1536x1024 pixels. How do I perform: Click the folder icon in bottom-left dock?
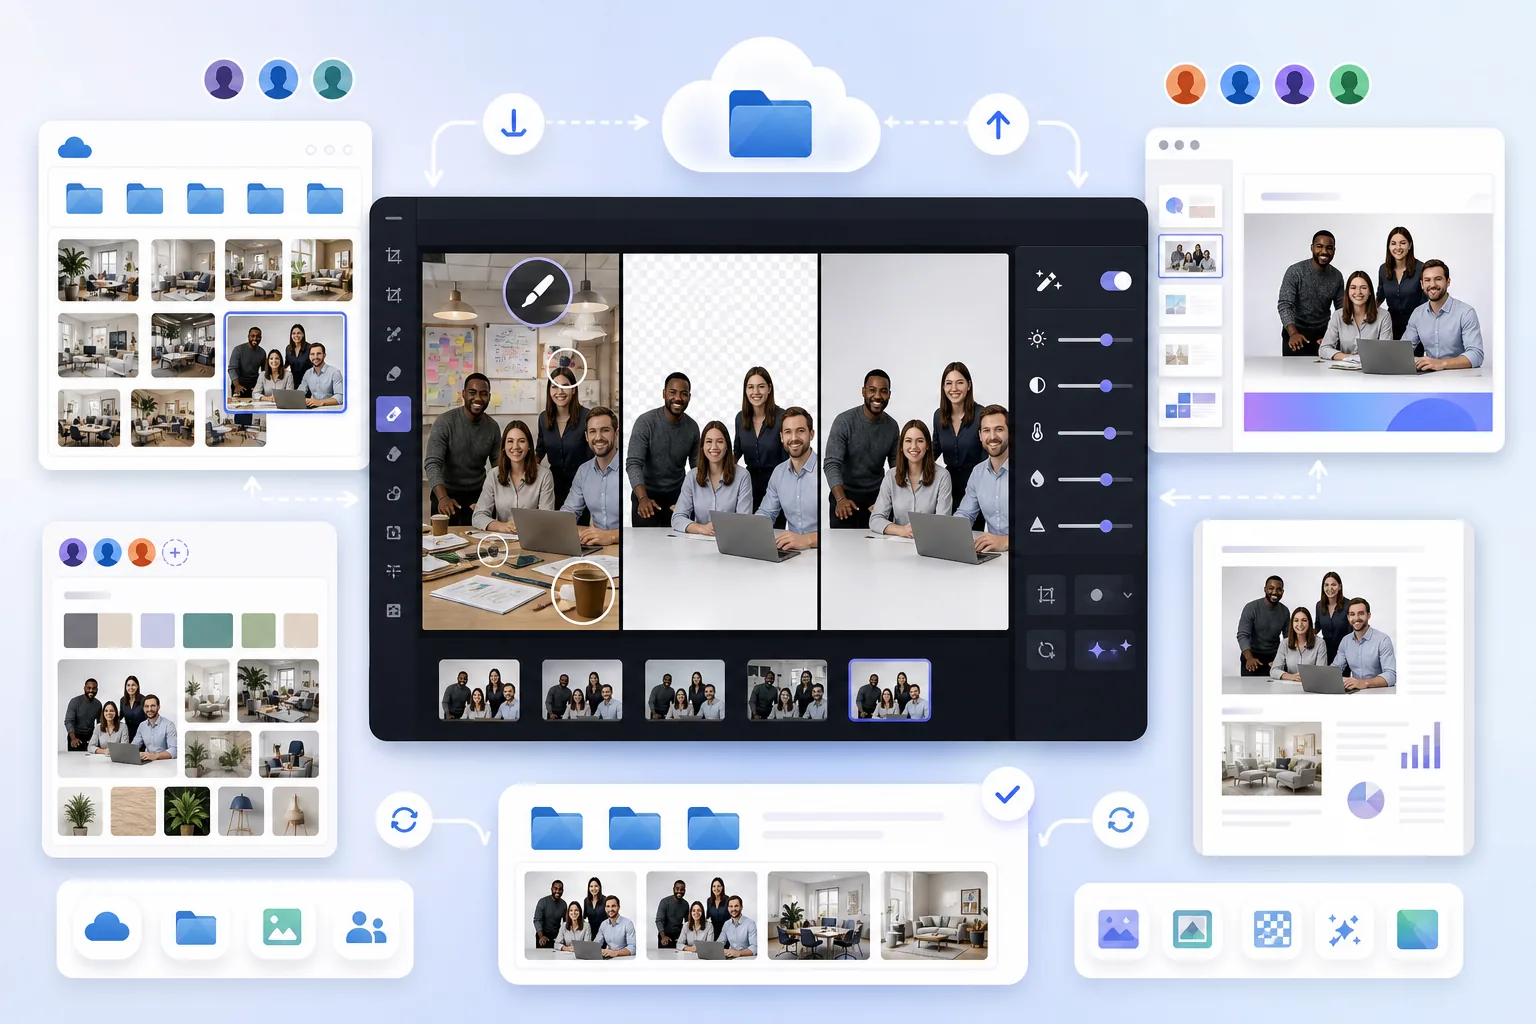196,928
